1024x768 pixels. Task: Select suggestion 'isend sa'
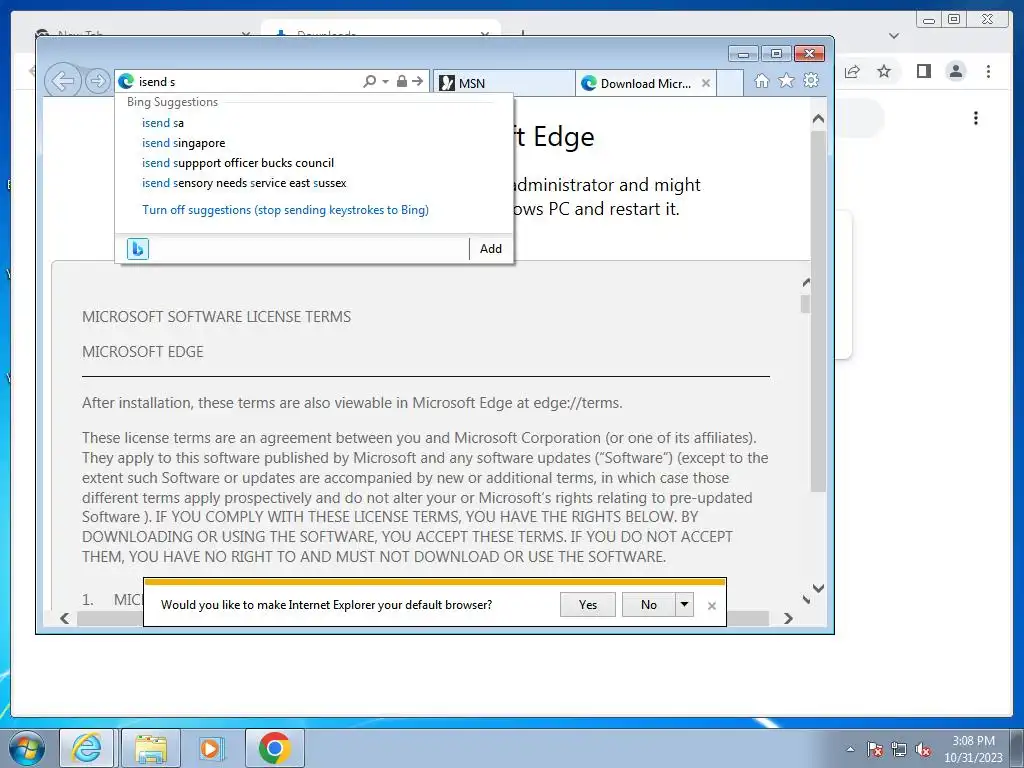tap(313, 123)
